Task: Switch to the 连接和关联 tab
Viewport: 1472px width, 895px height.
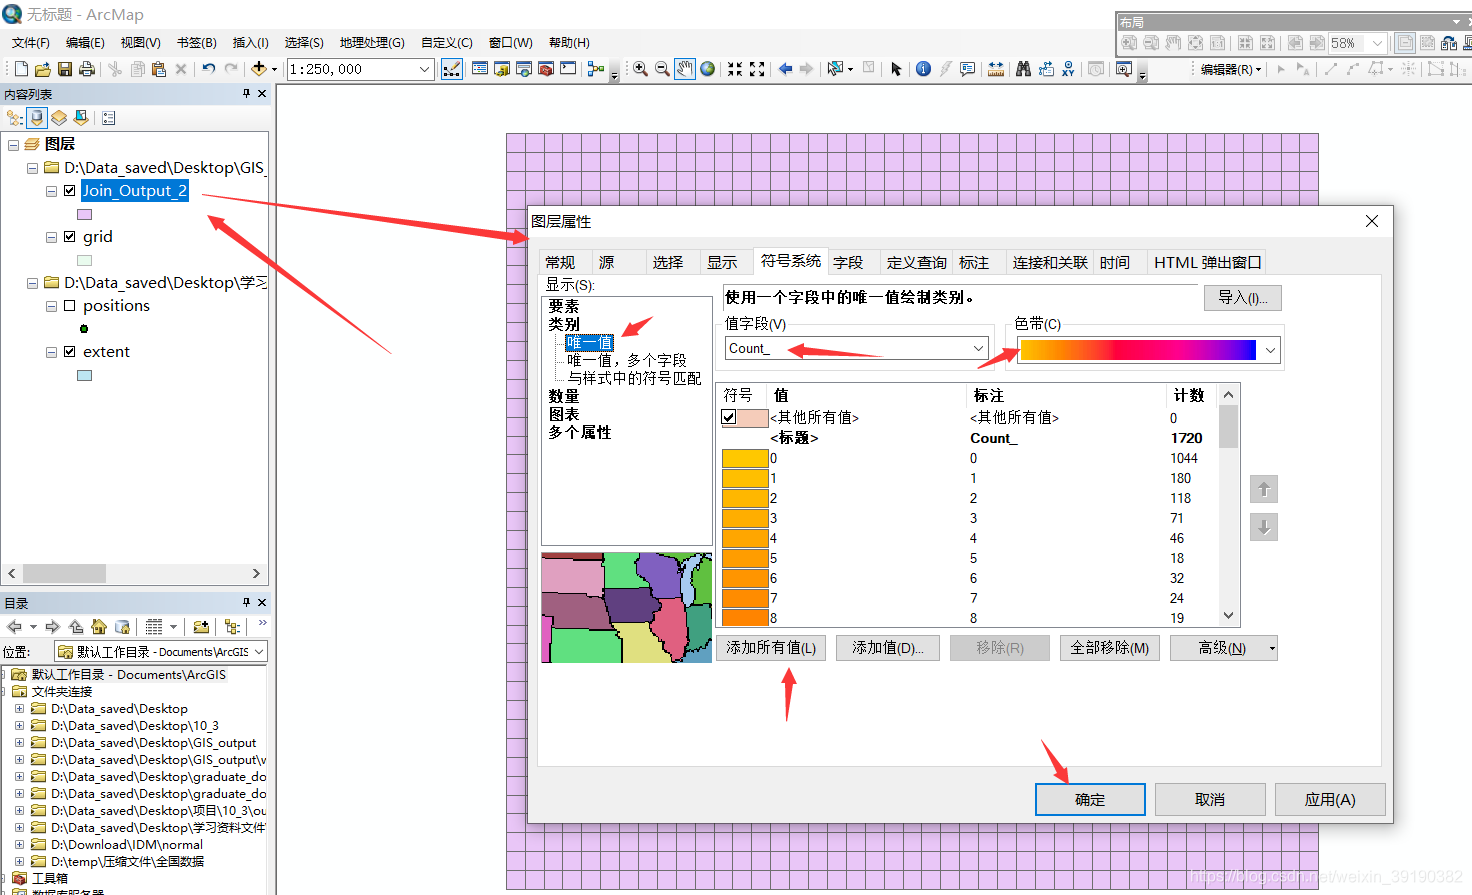Action: (1050, 262)
